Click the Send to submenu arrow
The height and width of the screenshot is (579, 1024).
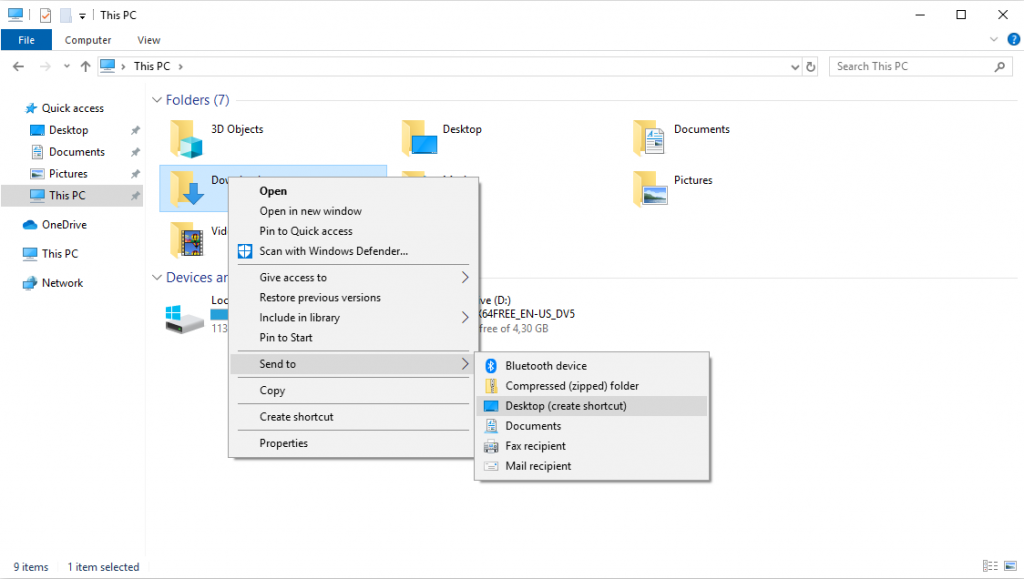click(x=465, y=364)
